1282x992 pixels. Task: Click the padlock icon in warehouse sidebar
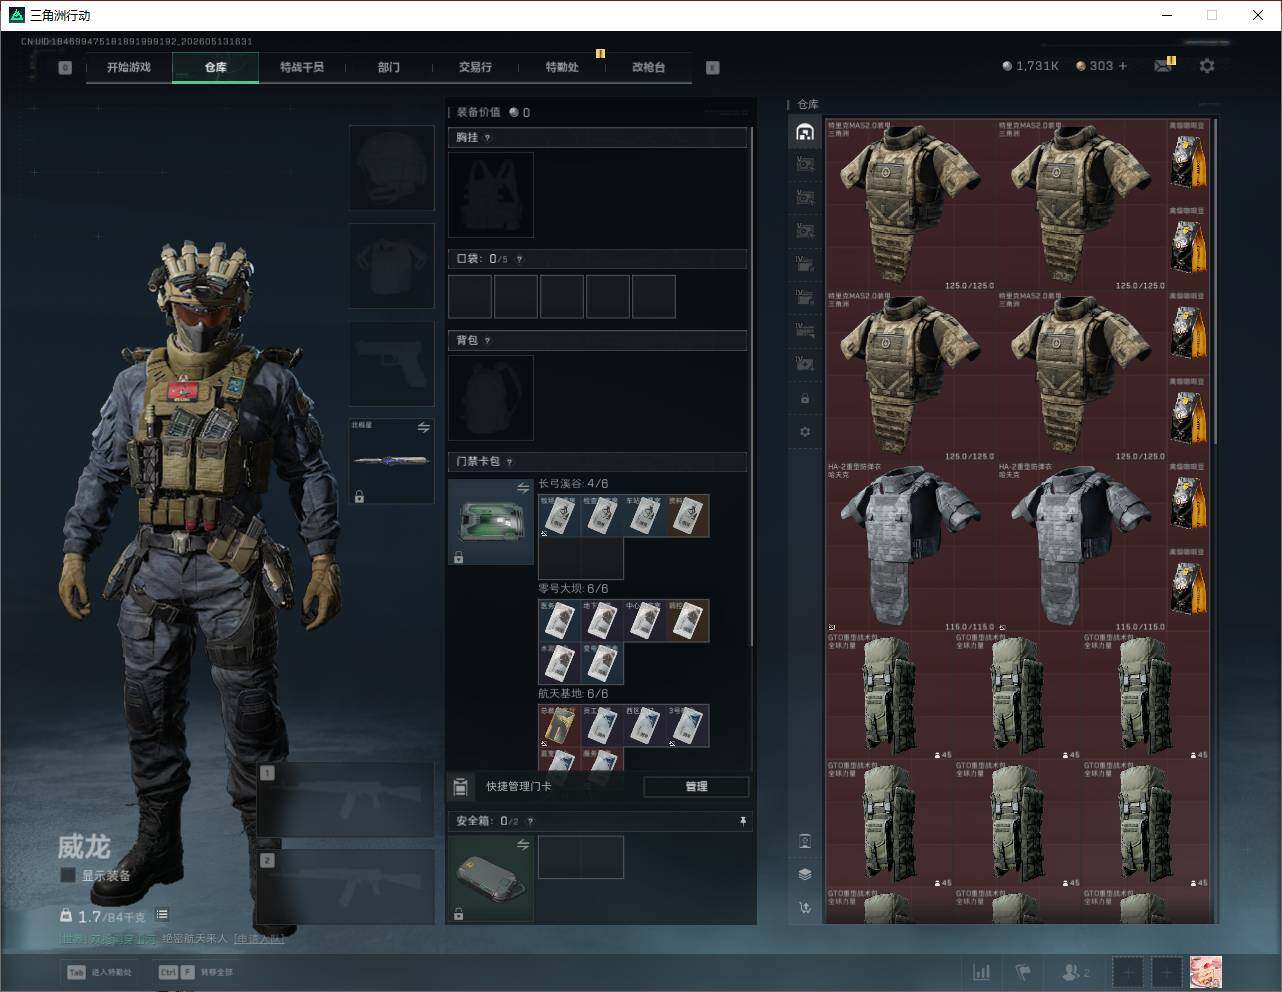point(805,399)
